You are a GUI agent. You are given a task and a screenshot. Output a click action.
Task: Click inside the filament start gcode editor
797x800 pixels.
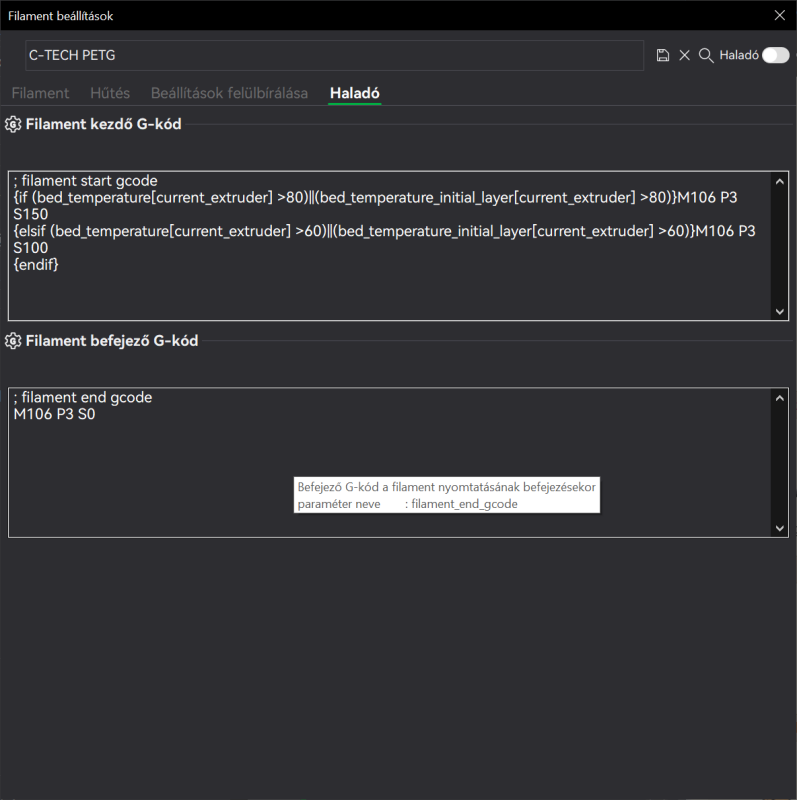389,246
